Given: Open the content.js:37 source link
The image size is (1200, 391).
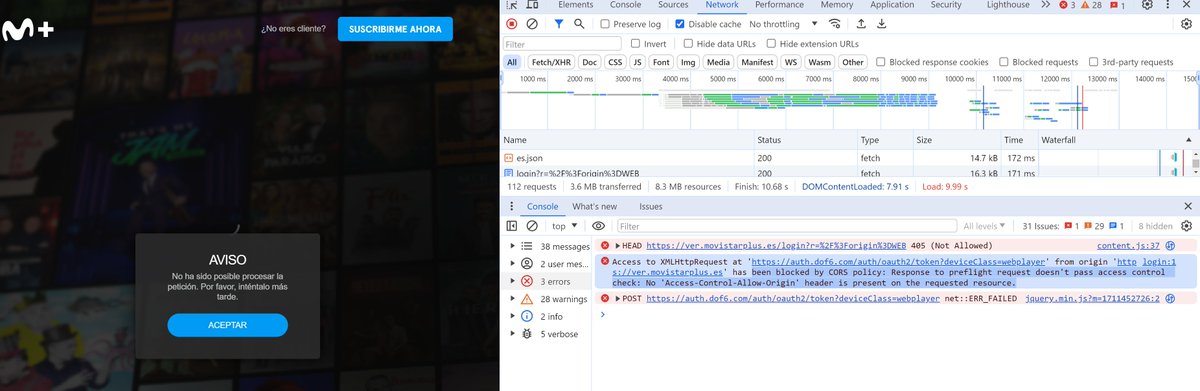Looking at the screenshot, I should (x=1128, y=245).
